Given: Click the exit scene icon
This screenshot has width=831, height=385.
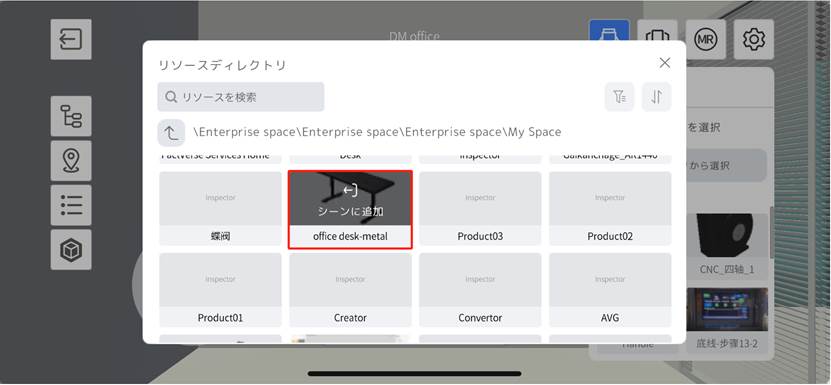Looking at the screenshot, I should coord(71,39).
